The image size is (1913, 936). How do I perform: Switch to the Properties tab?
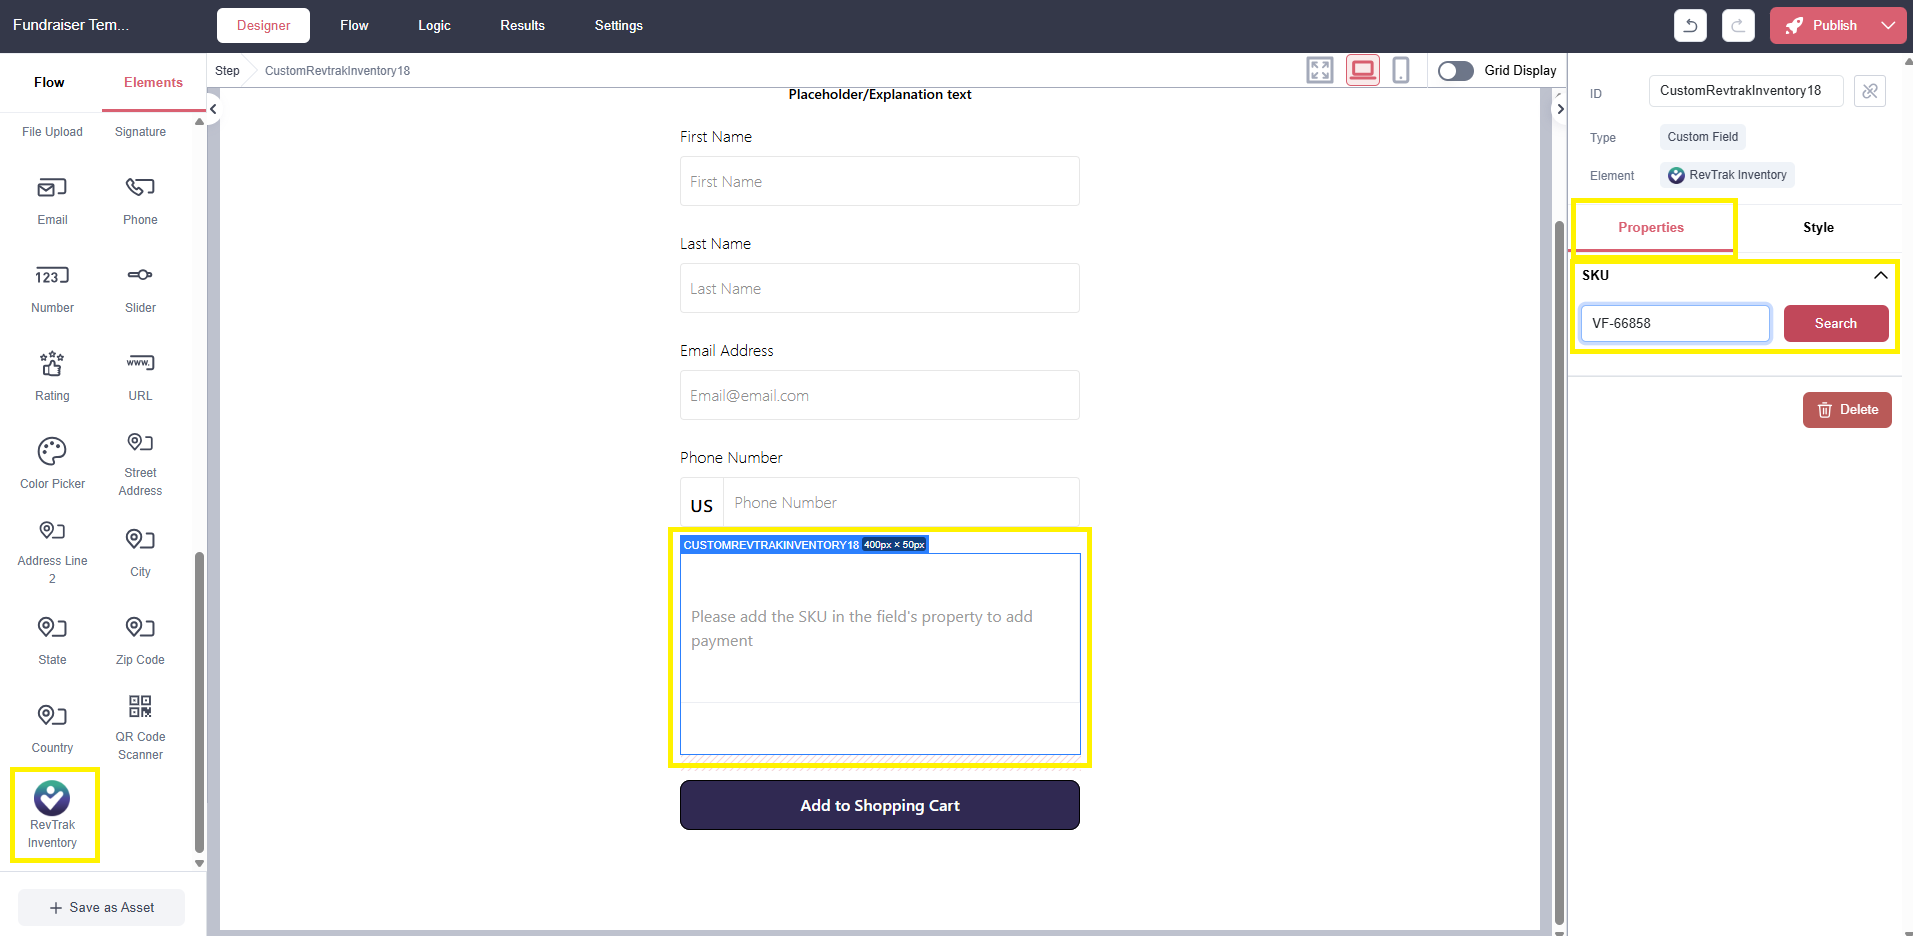(x=1651, y=228)
